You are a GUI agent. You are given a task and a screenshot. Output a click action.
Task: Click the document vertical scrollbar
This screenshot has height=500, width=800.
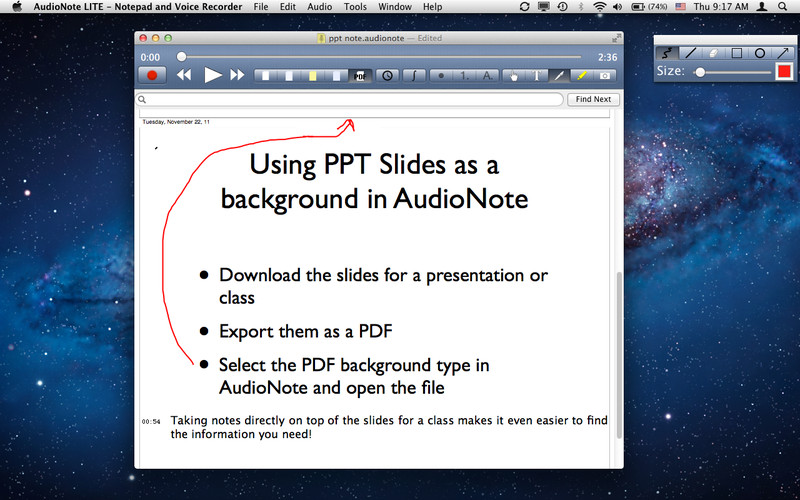(x=619, y=355)
